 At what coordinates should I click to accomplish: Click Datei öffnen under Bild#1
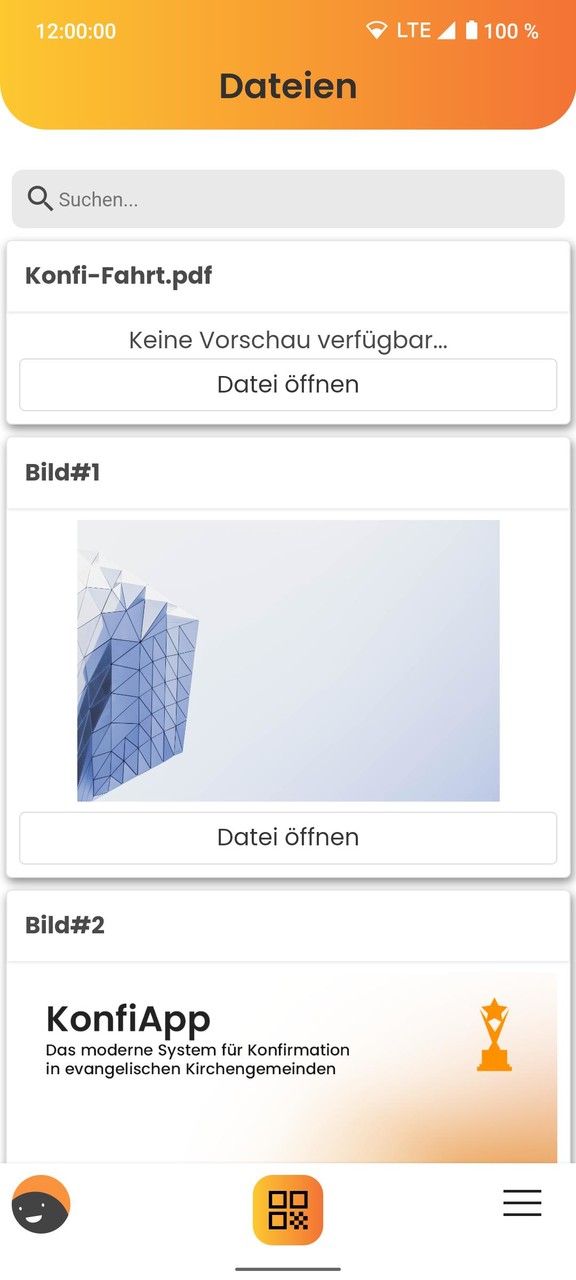pos(288,837)
